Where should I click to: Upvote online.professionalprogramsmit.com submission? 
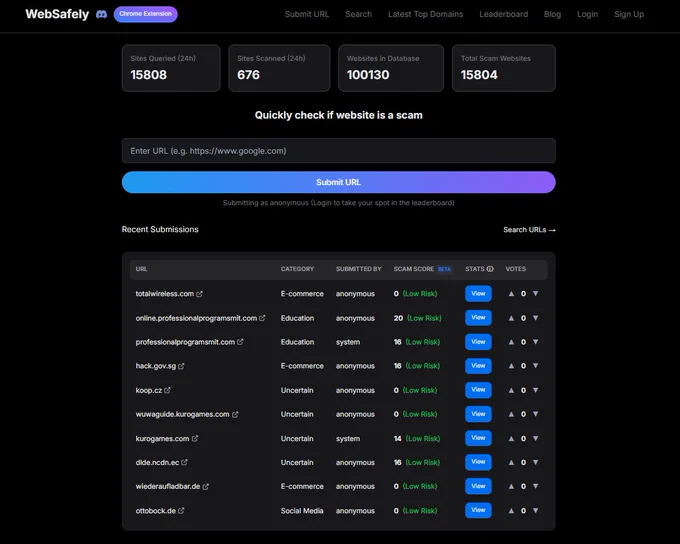click(511, 318)
